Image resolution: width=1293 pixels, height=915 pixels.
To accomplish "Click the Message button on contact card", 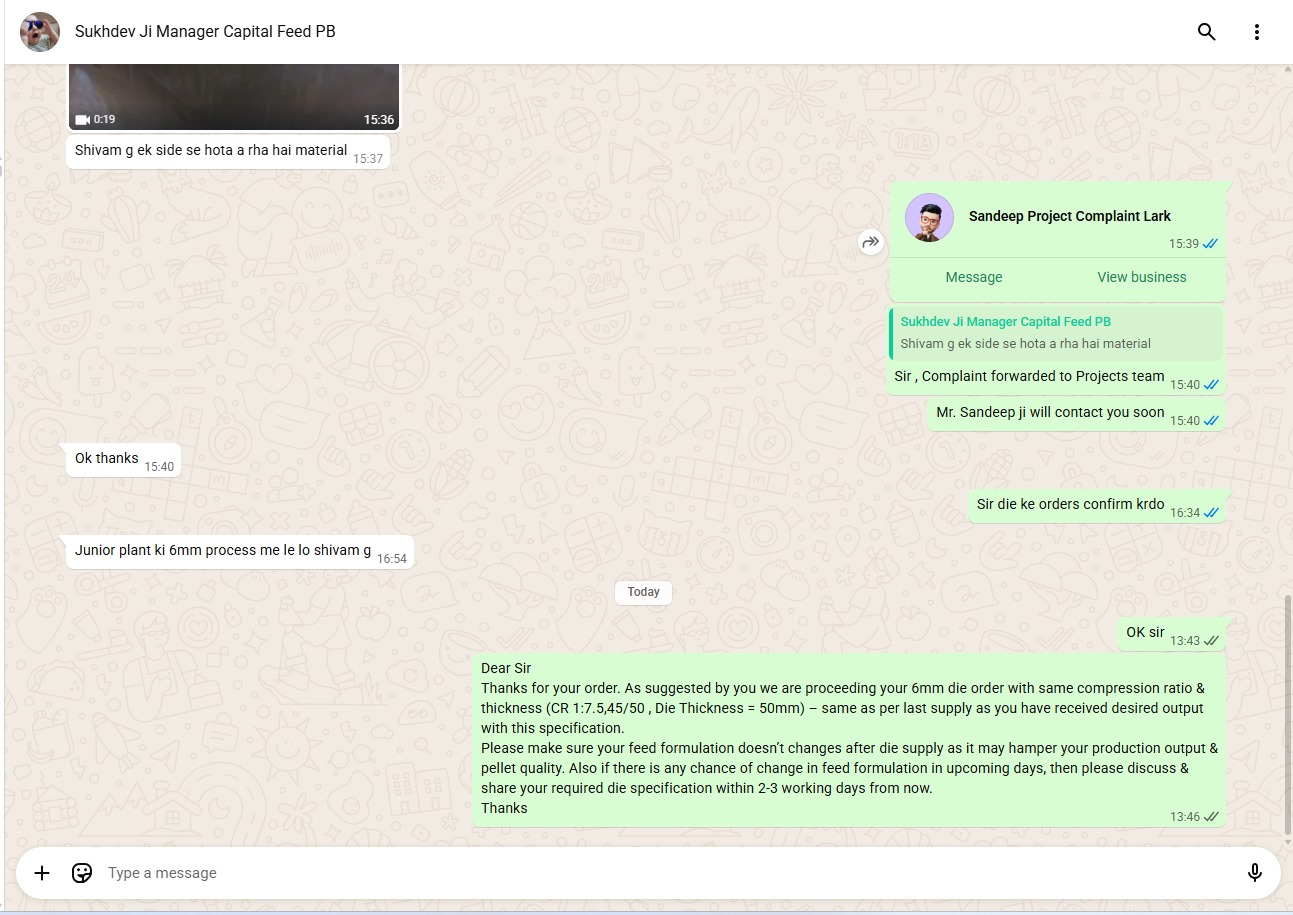I will 973,277.
